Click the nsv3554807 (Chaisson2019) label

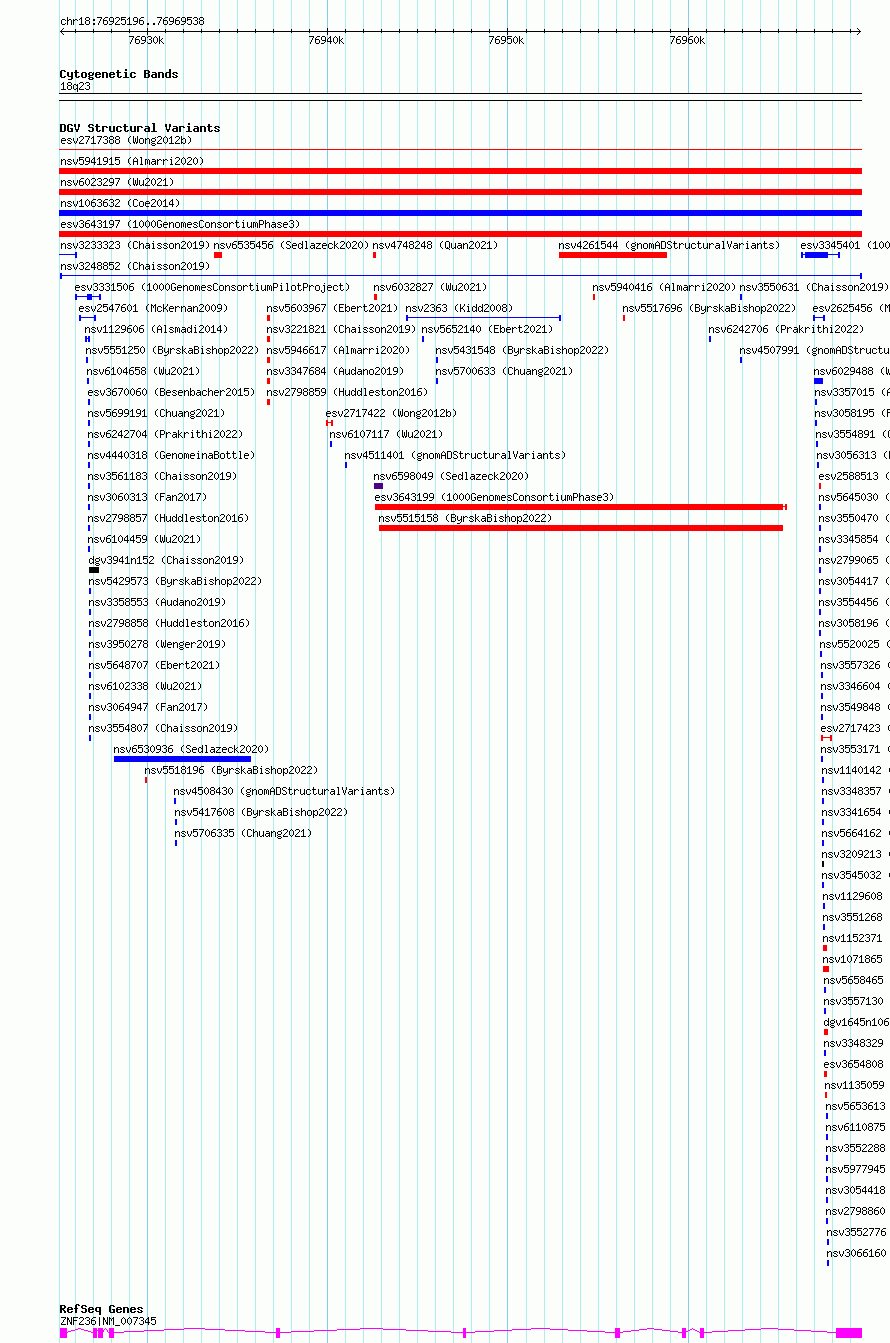coord(163,728)
